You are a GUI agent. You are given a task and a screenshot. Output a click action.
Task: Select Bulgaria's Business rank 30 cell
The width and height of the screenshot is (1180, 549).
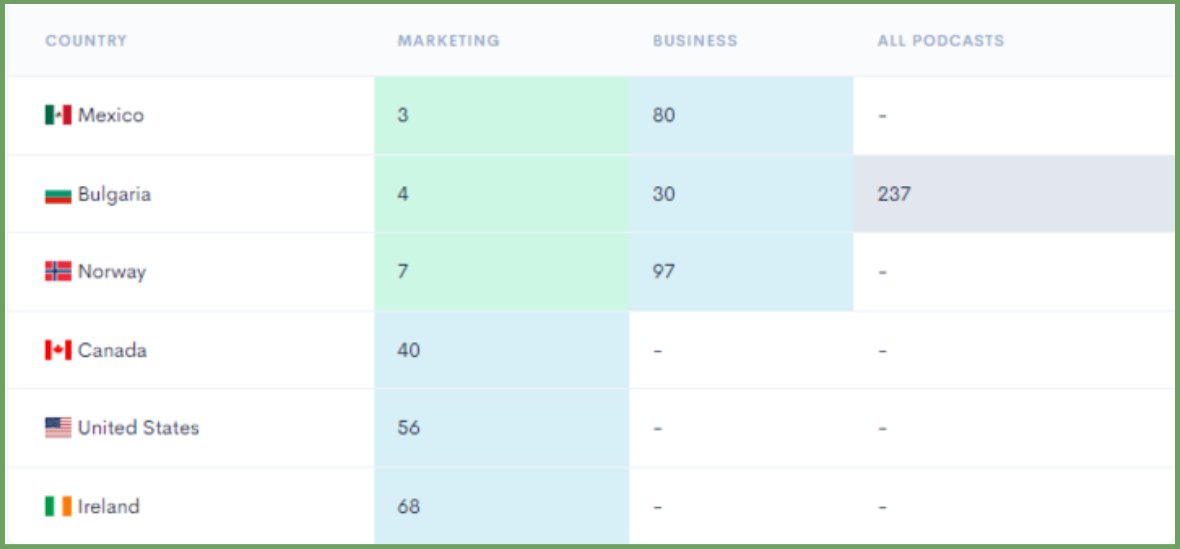pyautogui.click(x=741, y=194)
